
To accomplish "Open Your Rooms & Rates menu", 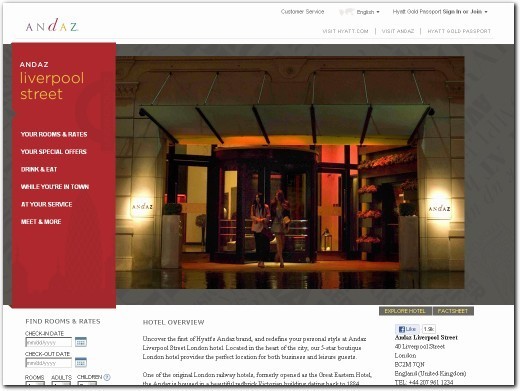I will 54,134.
